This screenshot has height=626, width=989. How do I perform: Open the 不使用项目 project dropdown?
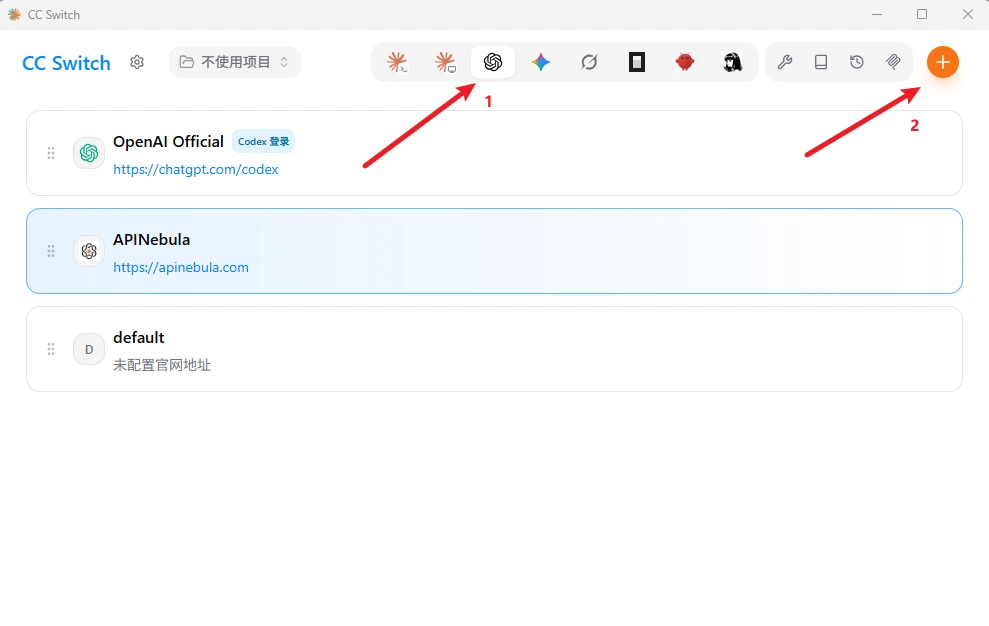(235, 62)
